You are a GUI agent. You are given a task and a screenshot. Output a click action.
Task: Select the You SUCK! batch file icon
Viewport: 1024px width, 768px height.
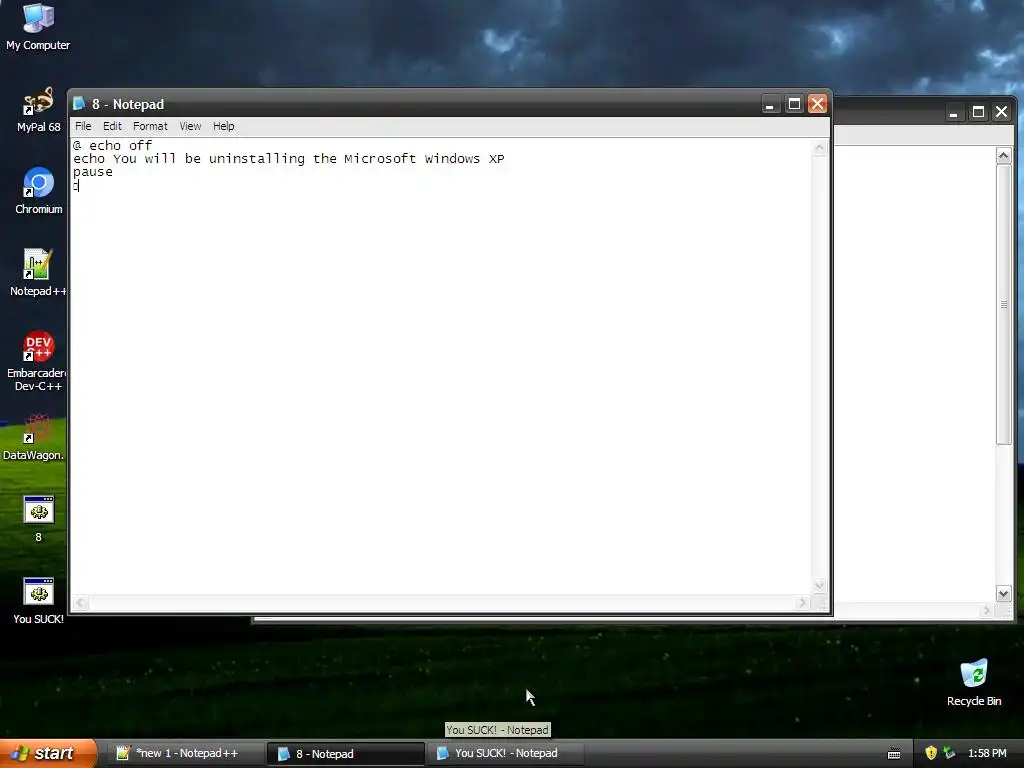(x=38, y=601)
